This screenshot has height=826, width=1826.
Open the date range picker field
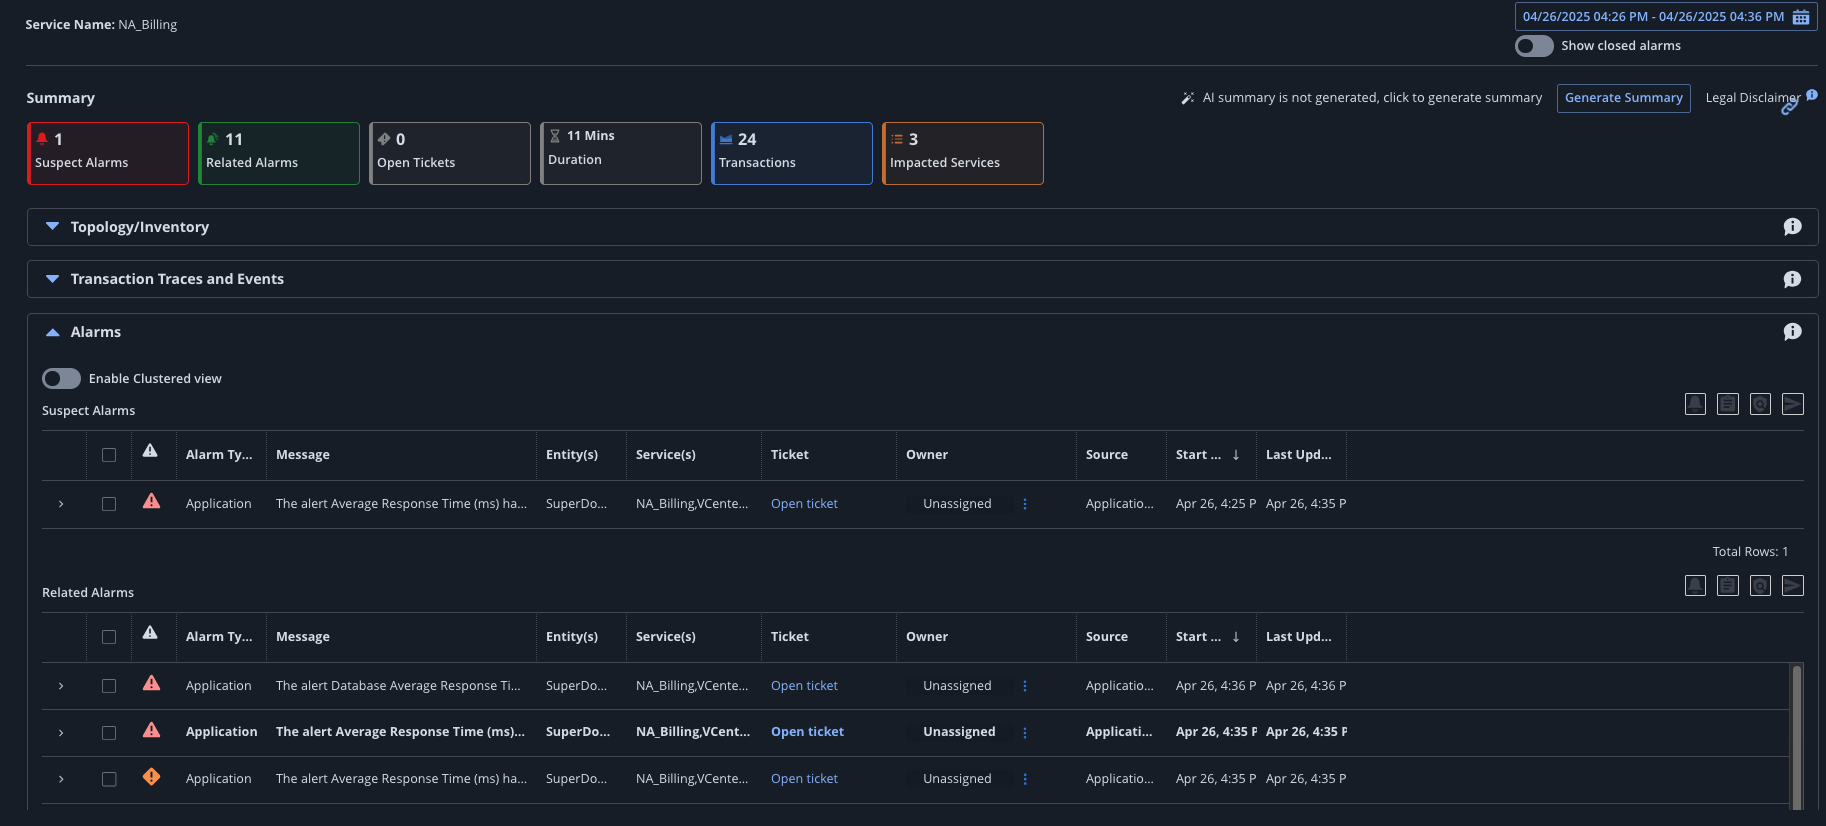[x=1666, y=17]
